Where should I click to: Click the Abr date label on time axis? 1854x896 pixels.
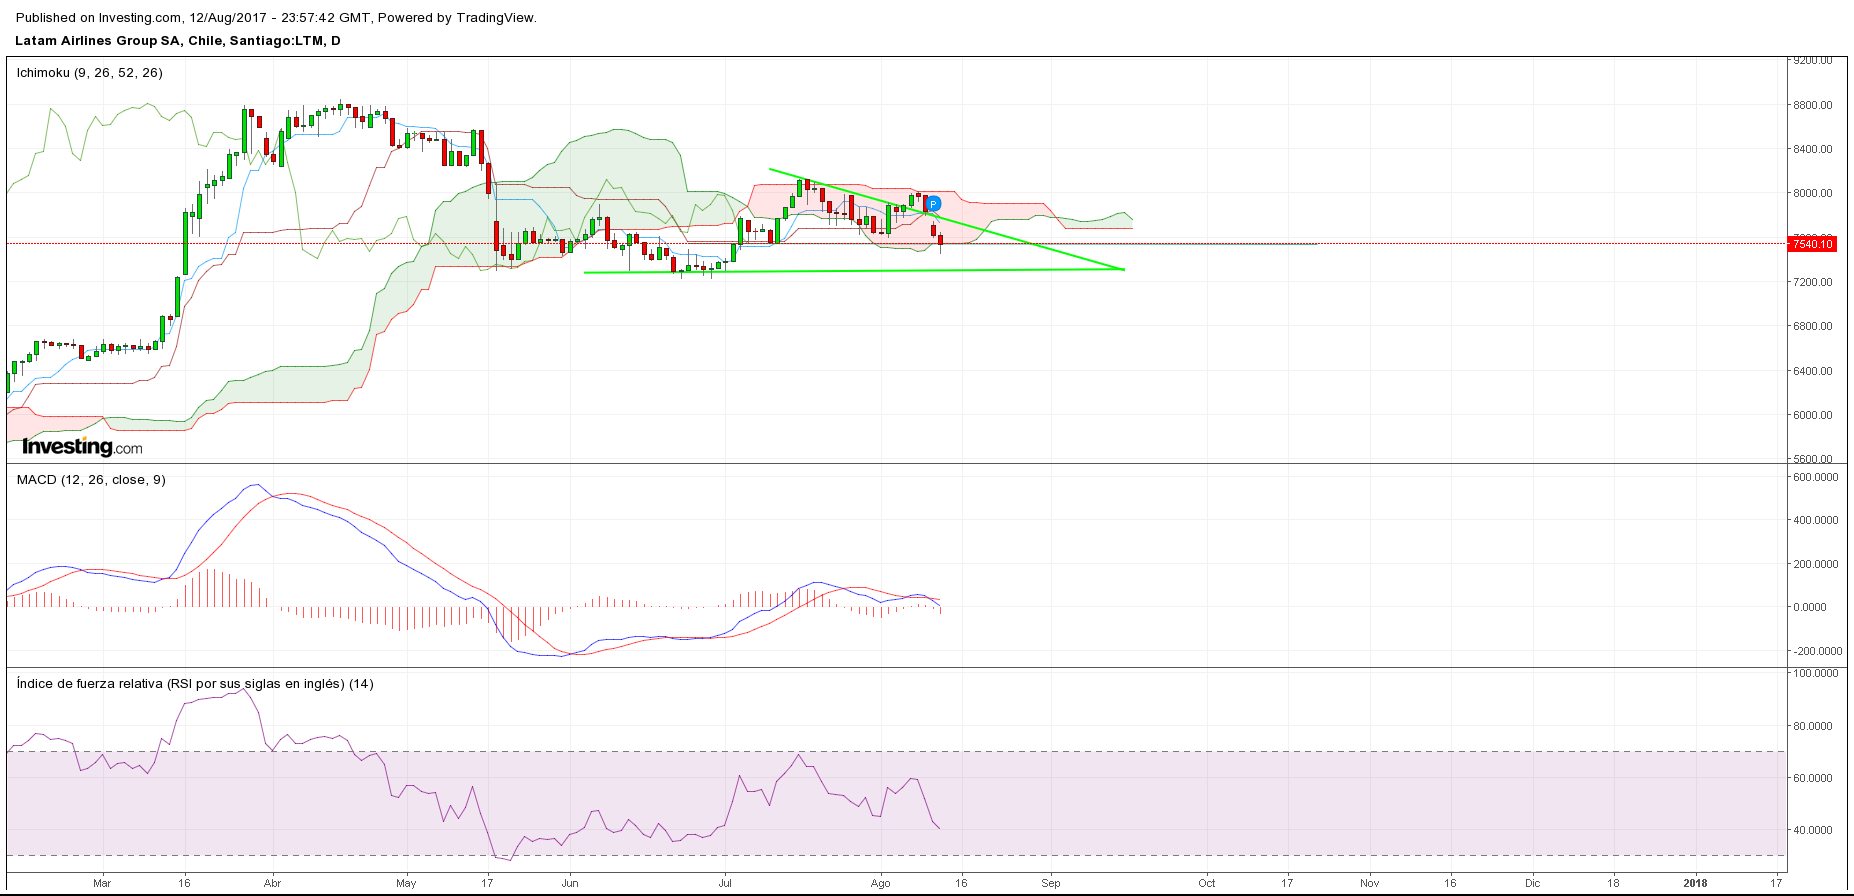click(x=272, y=883)
